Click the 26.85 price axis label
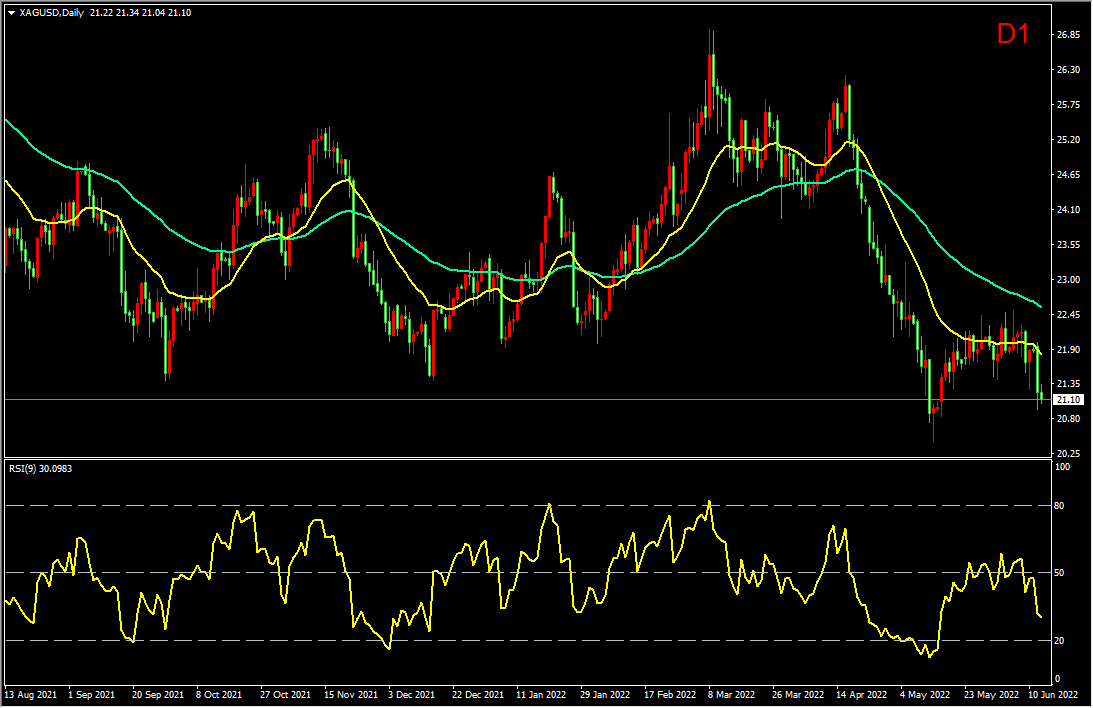Screen dimensions: 1093x708 1069,35
